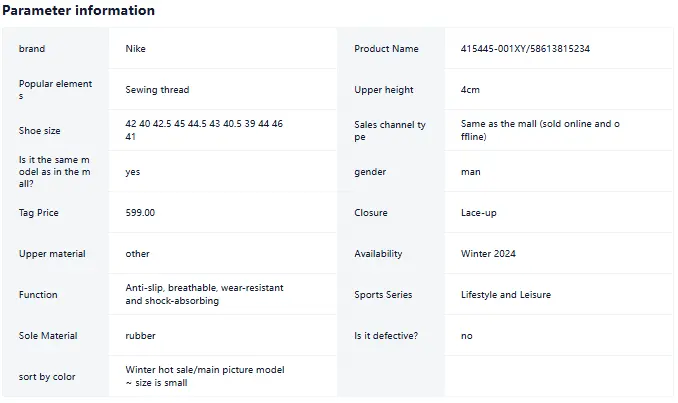Image resolution: width=678 pixels, height=403 pixels.
Task: Select the 'Same as the mall' sales channel text
Action: pyautogui.click(x=540, y=130)
